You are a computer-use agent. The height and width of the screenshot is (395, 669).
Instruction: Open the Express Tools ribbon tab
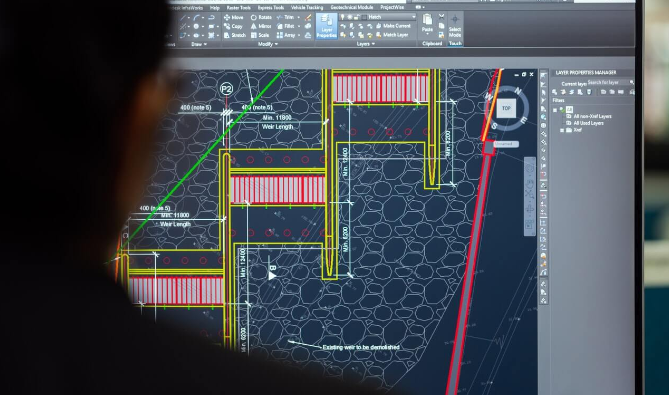[x=271, y=8]
